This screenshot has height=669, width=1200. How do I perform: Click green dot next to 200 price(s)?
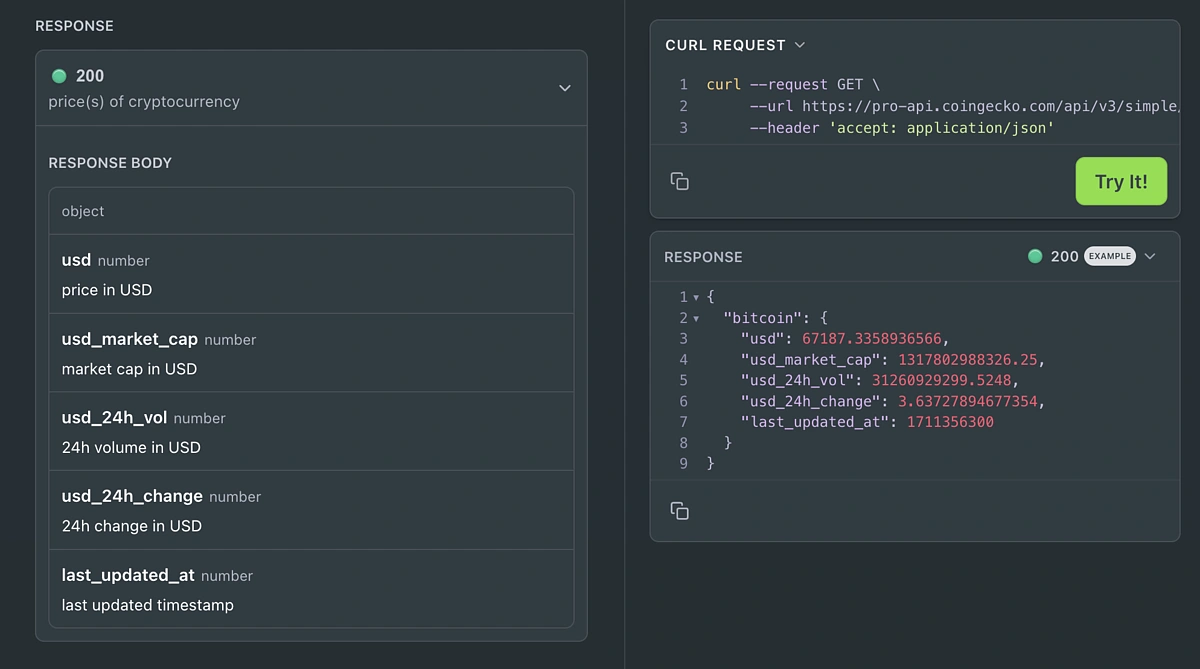59,76
